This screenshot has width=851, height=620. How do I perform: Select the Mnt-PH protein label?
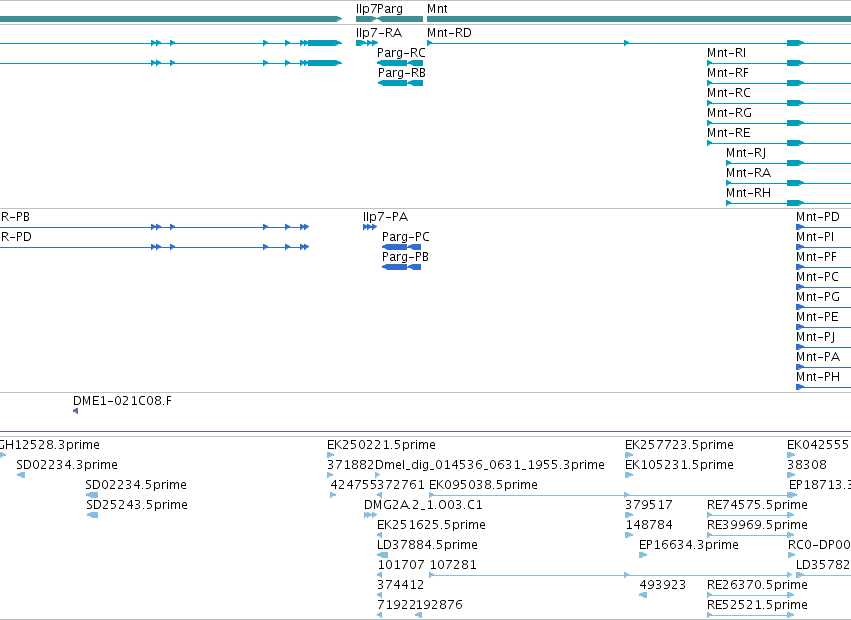[x=817, y=377]
